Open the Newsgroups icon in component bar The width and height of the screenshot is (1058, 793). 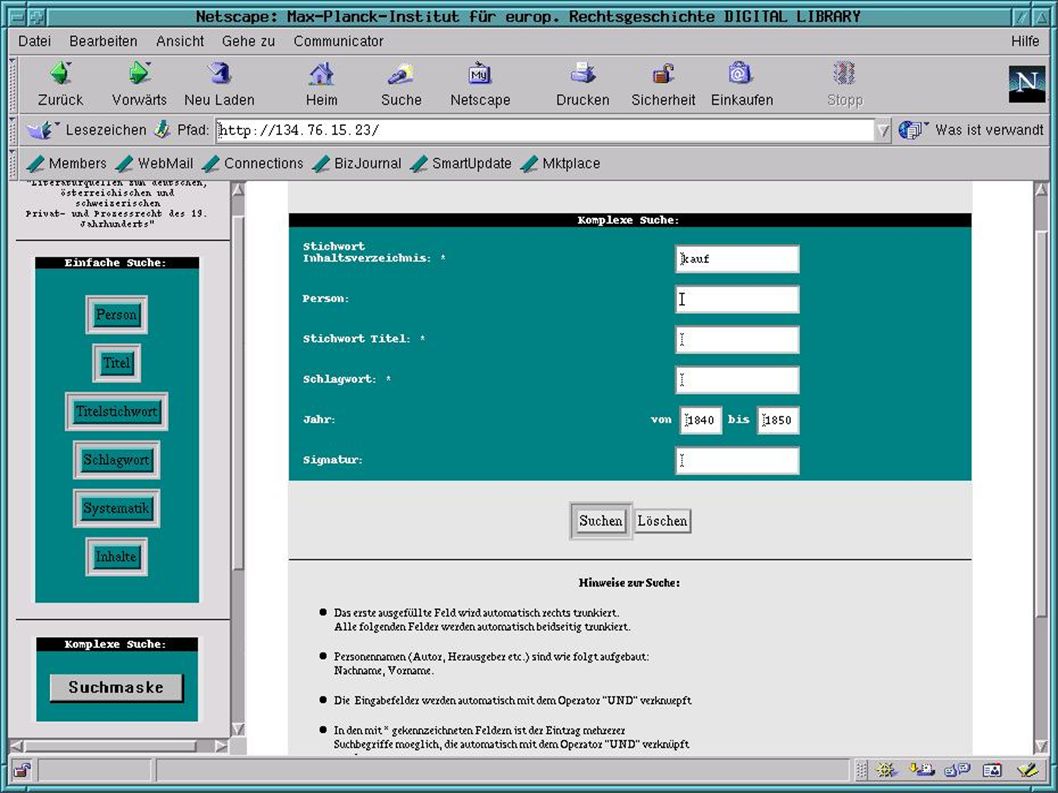[x=957, y=769]
